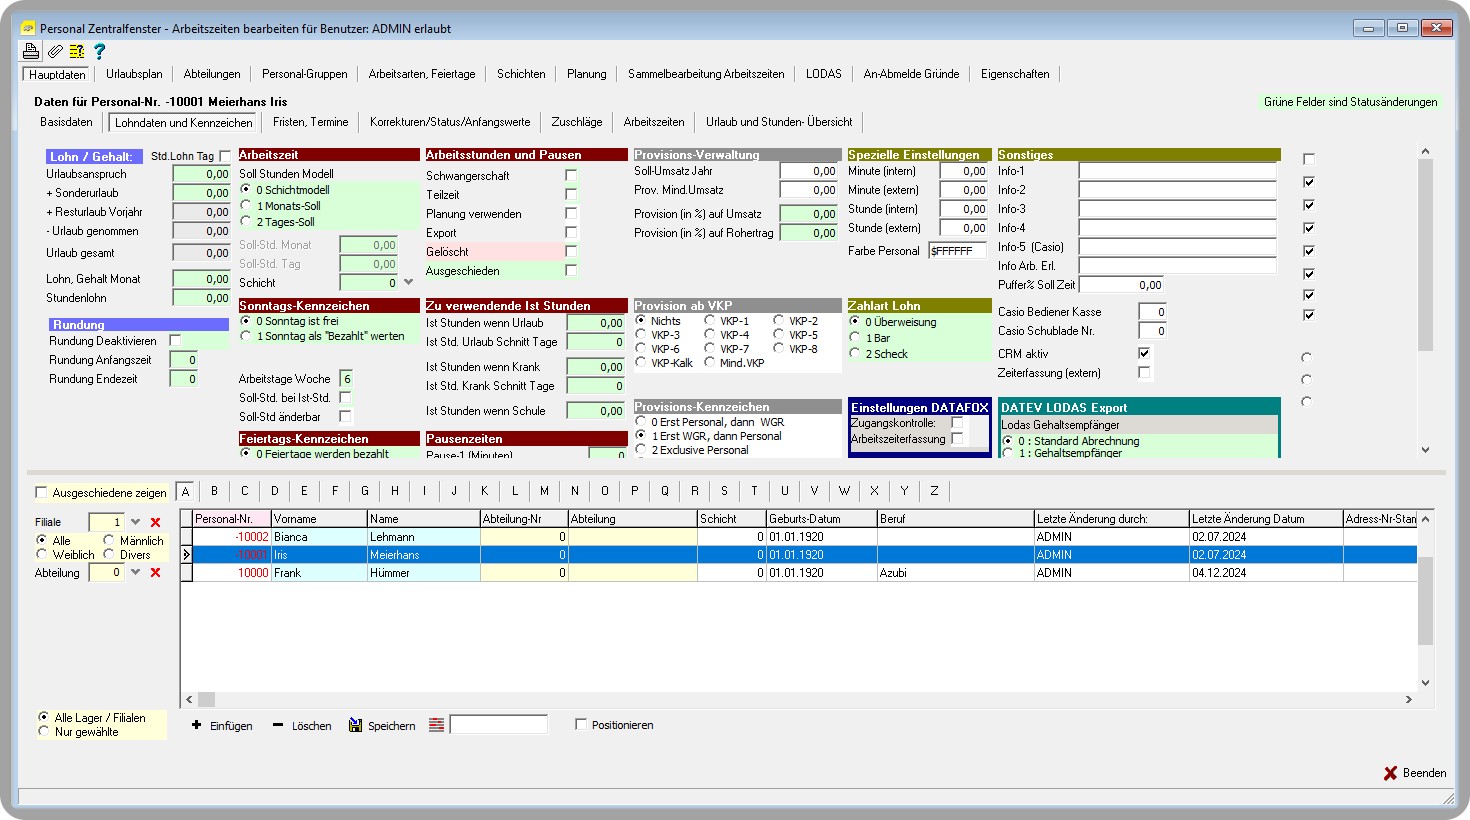Click the Speichern button

pyautogui.click(x=382, y=726)
